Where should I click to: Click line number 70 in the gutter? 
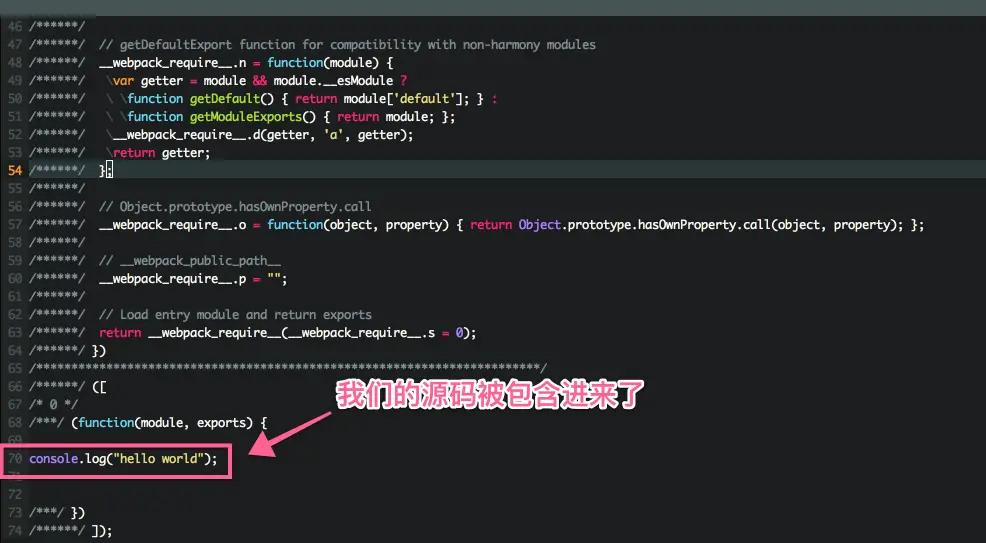pos(14,459)
